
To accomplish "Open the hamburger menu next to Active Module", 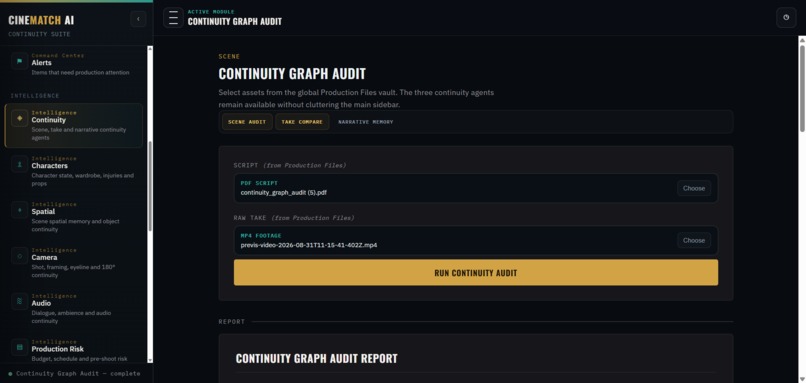I will pos(173,17).
